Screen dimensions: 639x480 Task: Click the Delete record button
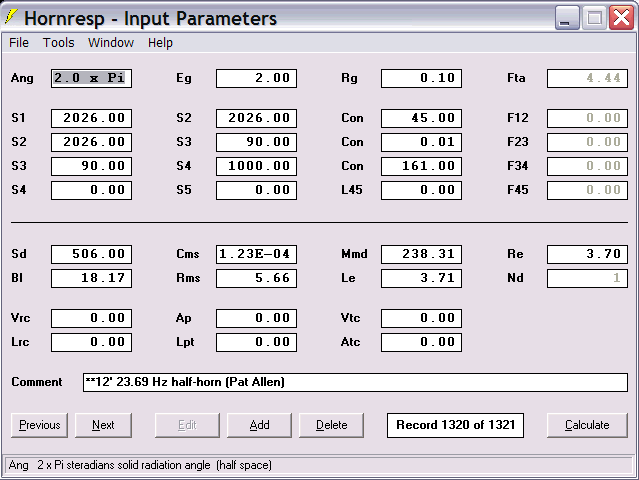click(331, 425)
